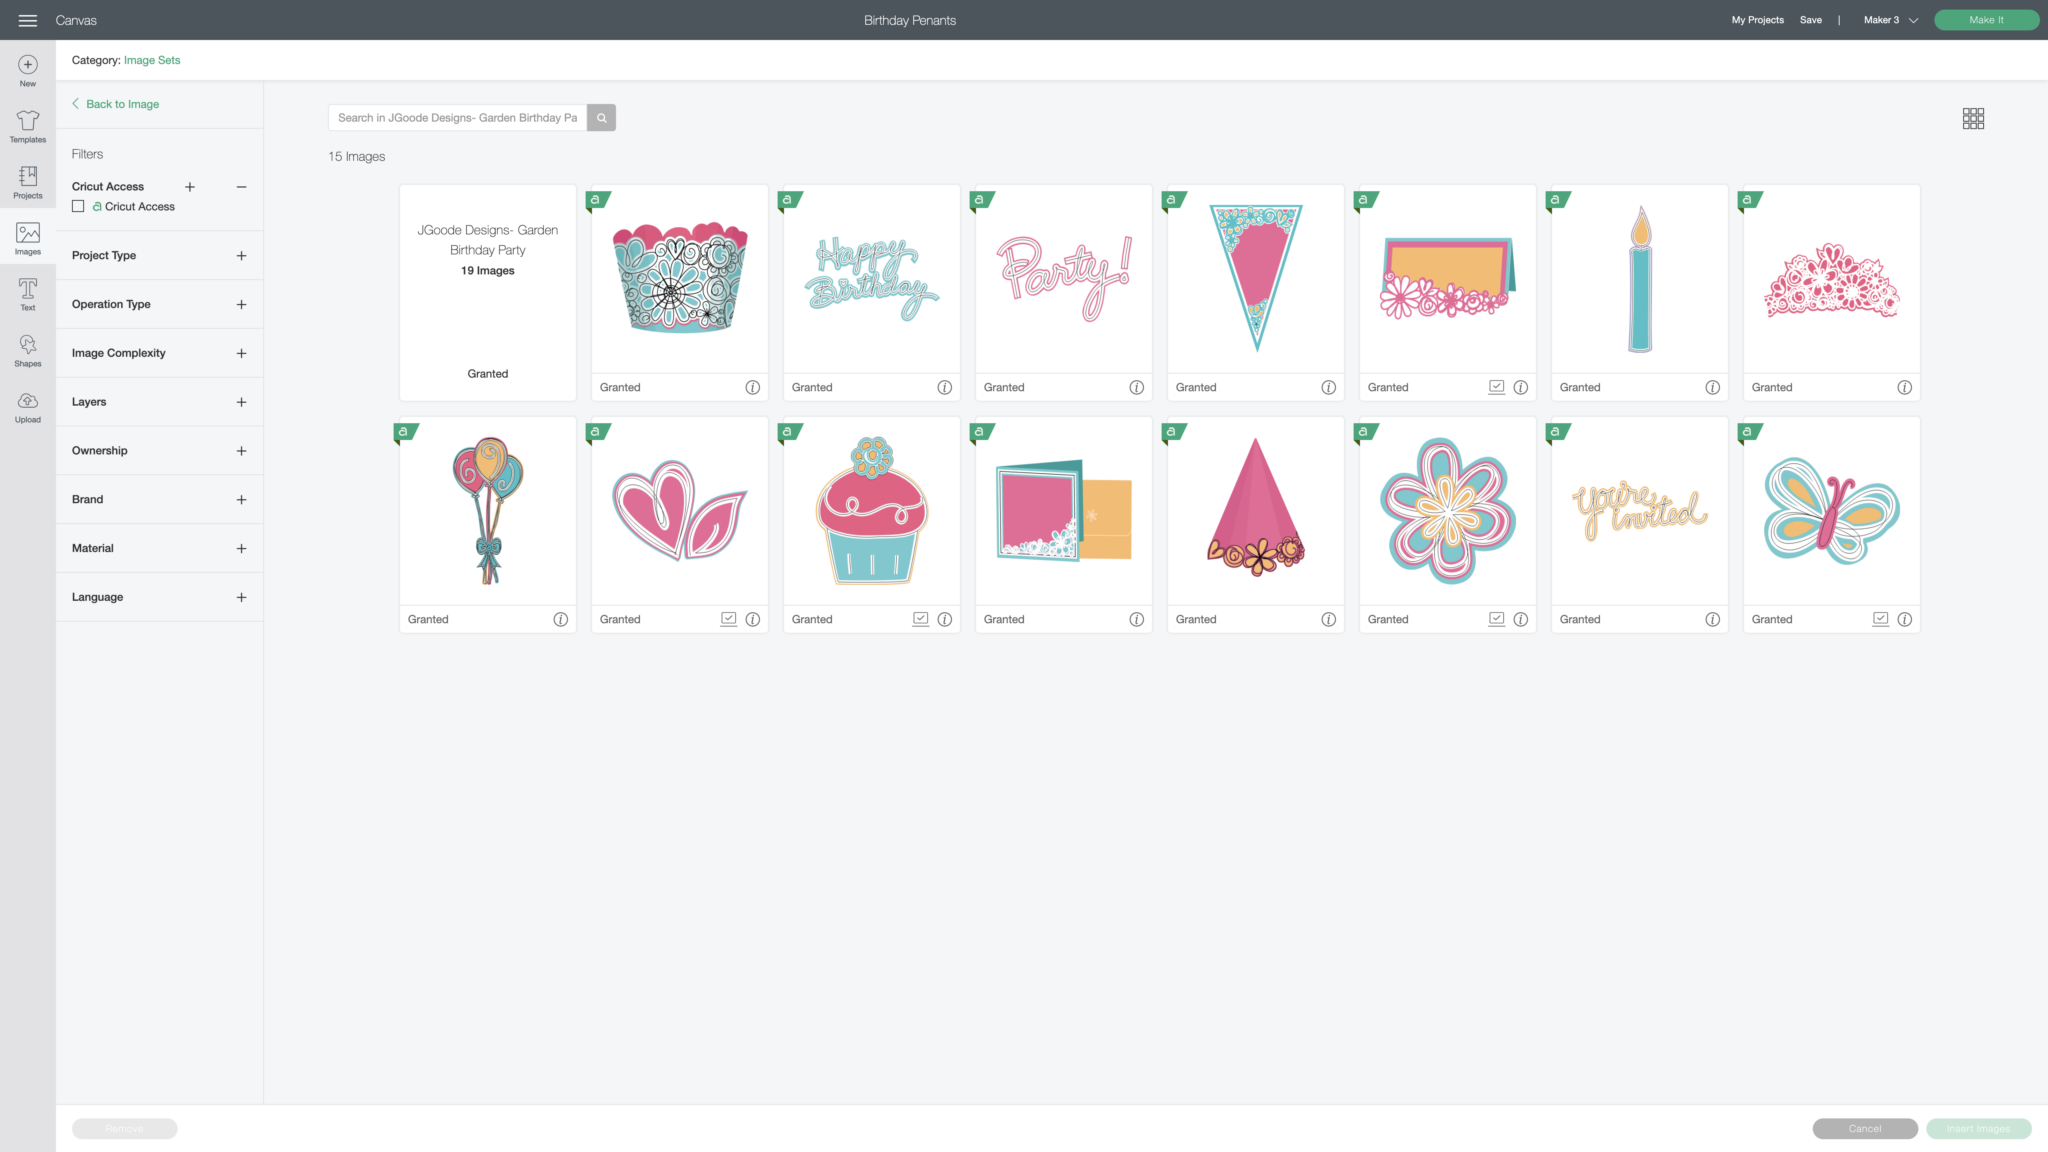Click Save in the top bar
Viewport: 2048px width, 1152px height.
tap(1810, 20)
